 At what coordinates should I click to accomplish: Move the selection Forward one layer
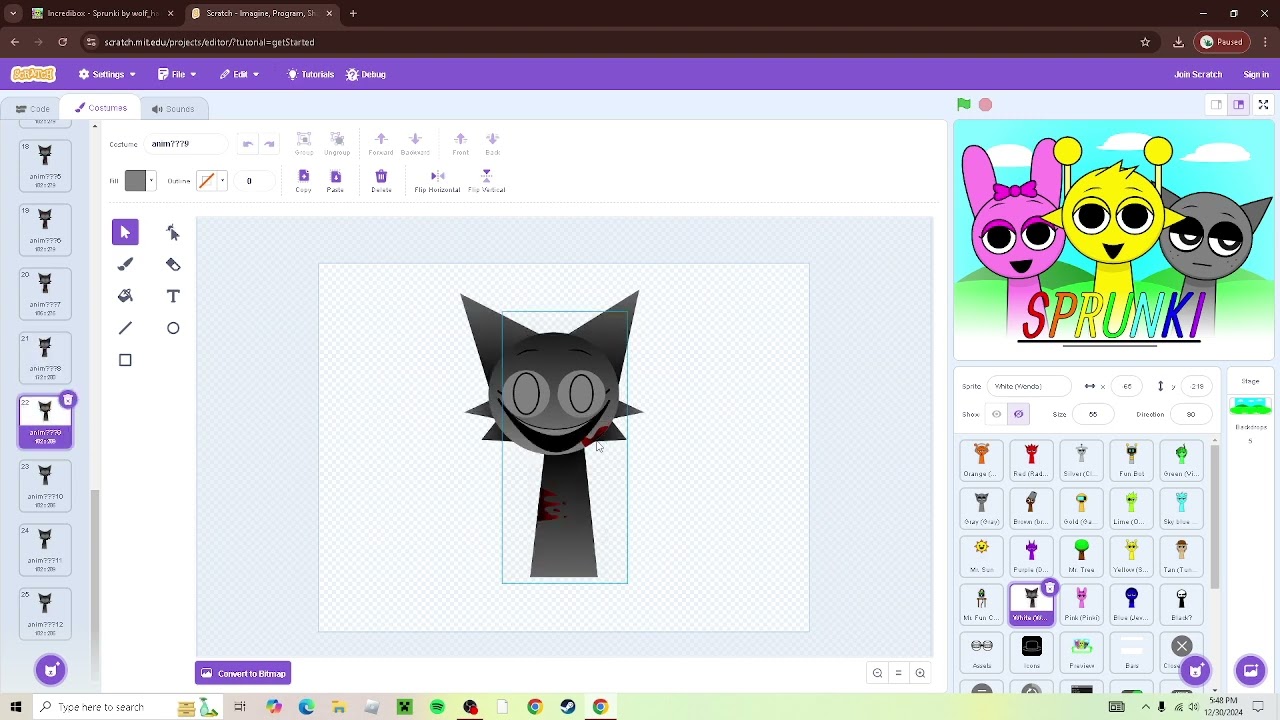[x=381, y=144]
